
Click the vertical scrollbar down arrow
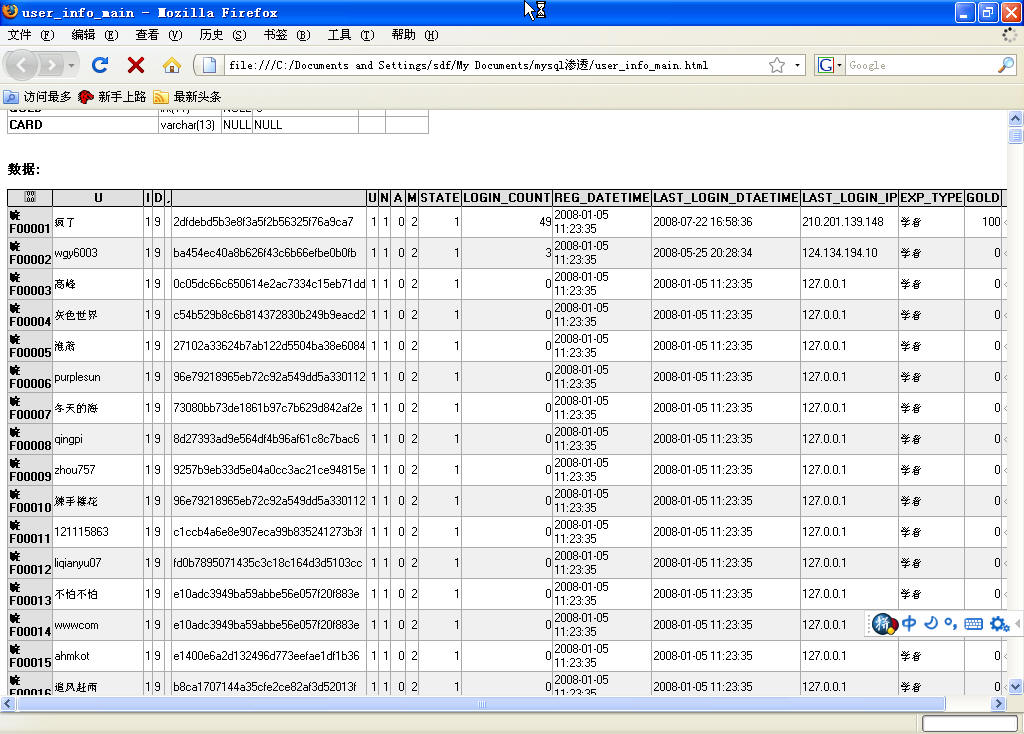tap(1015, 686)
